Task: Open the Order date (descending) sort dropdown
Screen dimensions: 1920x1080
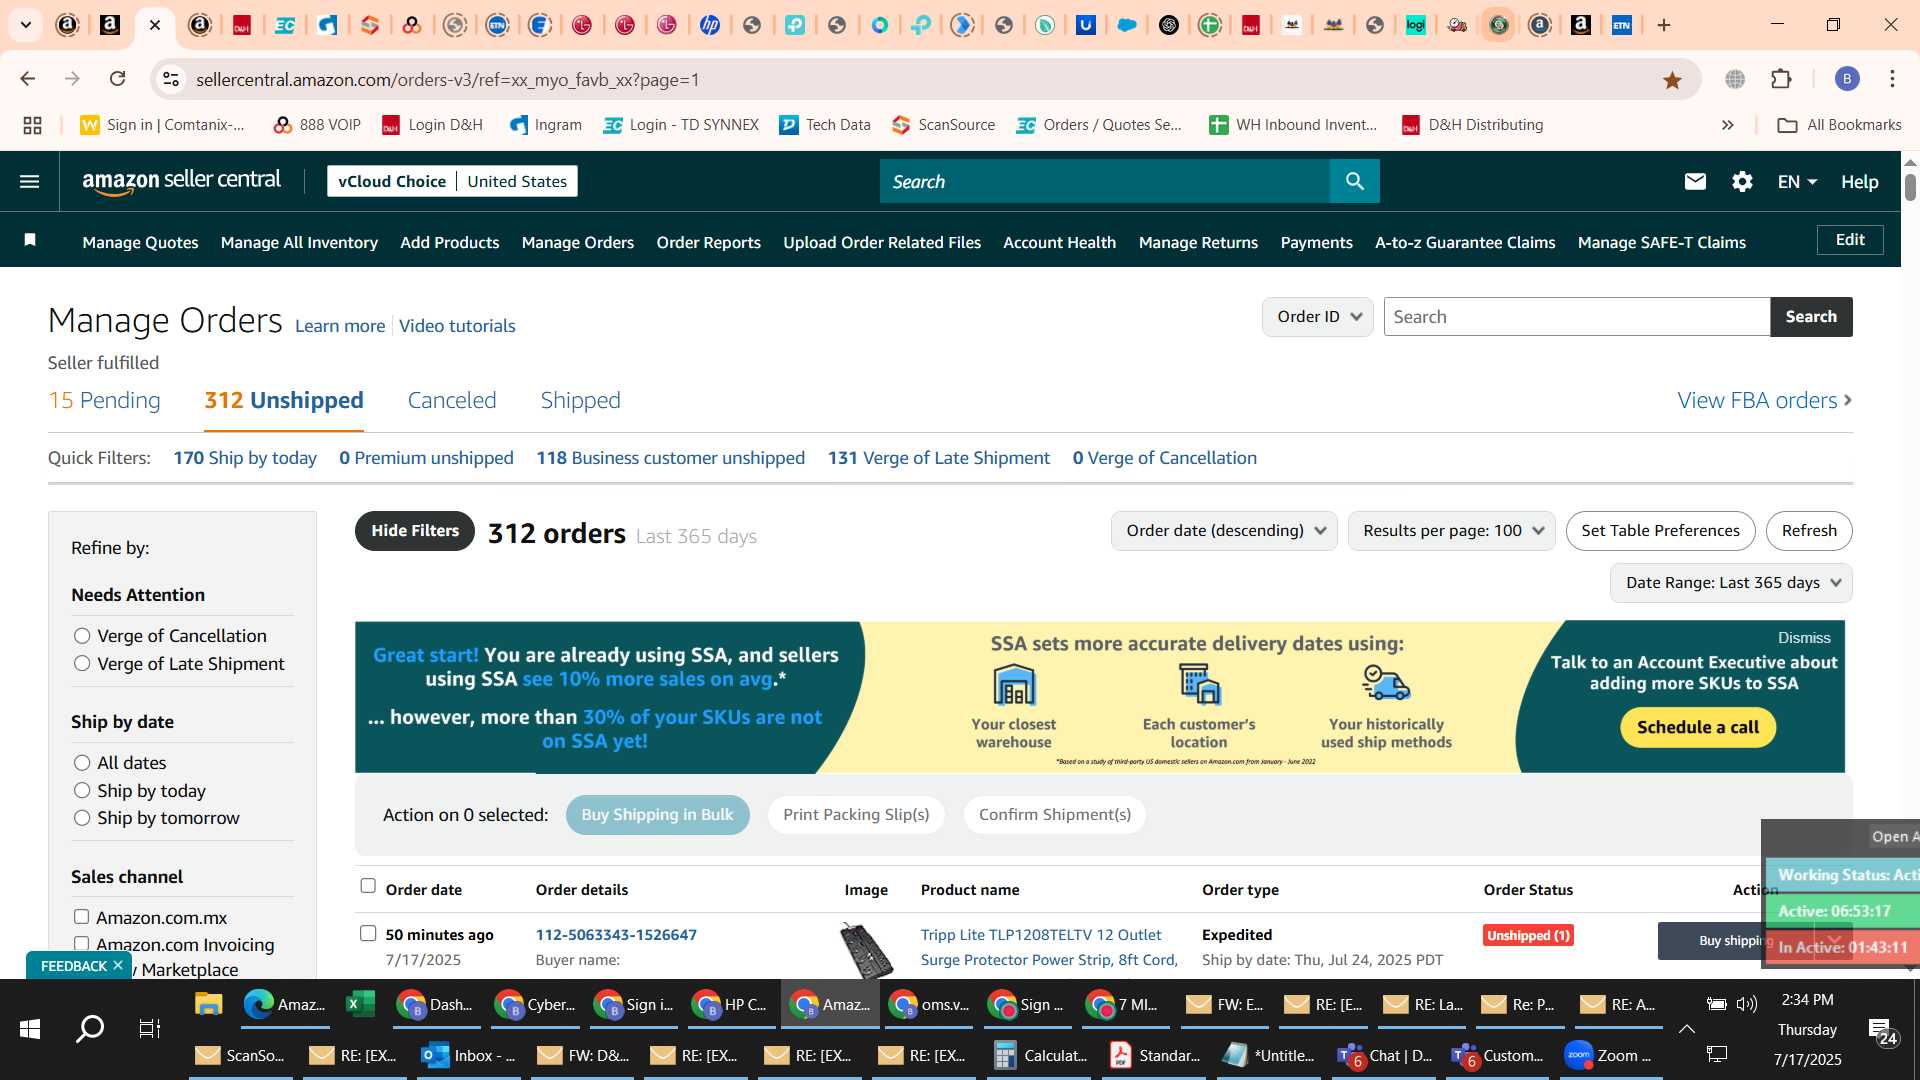Action: 1224,531
